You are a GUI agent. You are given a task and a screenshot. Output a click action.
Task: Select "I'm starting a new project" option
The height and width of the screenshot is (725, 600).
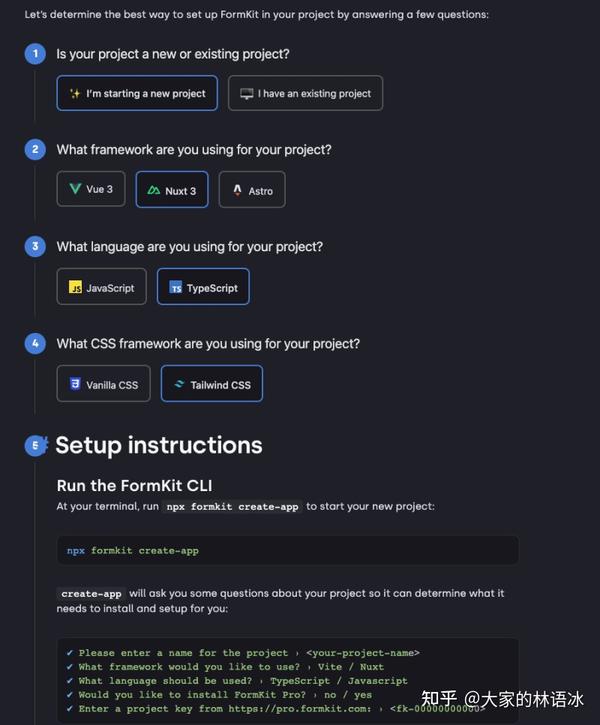pos(137,93)
